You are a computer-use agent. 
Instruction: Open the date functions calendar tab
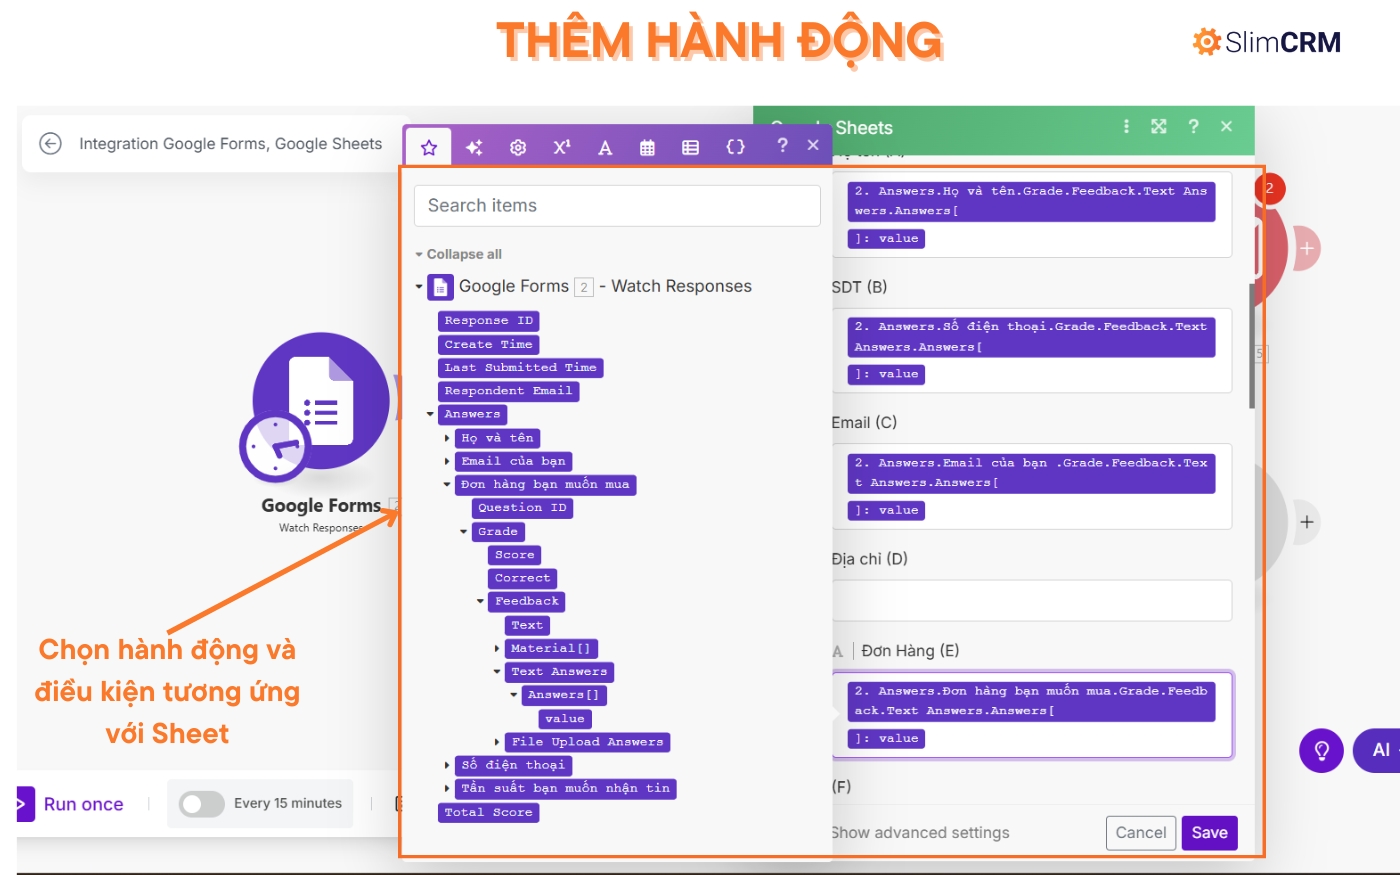point(647,147)
